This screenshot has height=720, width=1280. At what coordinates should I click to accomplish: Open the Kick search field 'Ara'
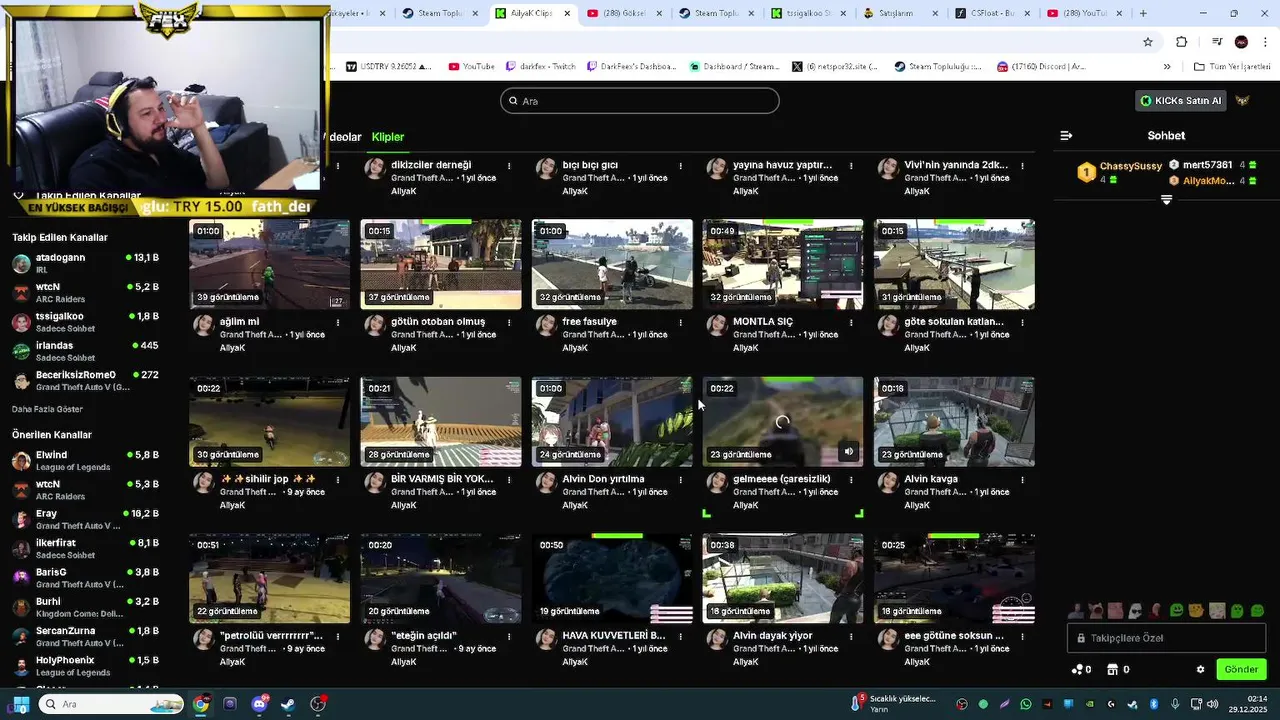tap(639, 100)
